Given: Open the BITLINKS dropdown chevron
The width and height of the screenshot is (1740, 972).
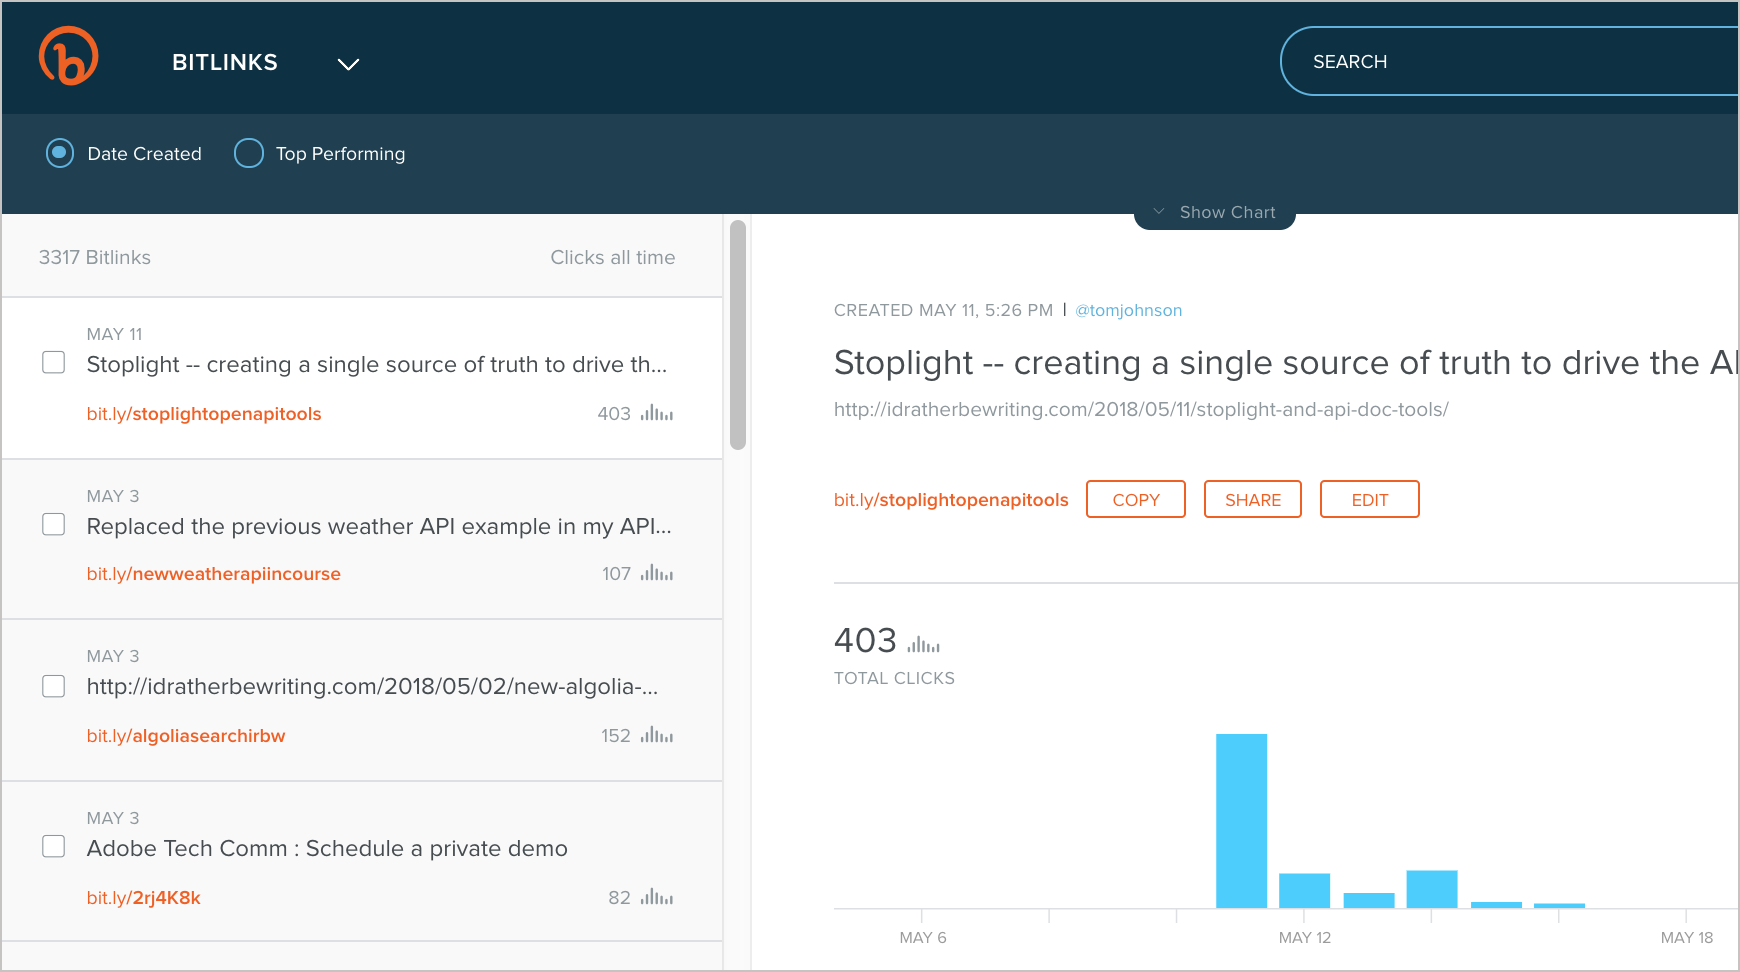Looking at the screenshot, I should click(348, 64).
